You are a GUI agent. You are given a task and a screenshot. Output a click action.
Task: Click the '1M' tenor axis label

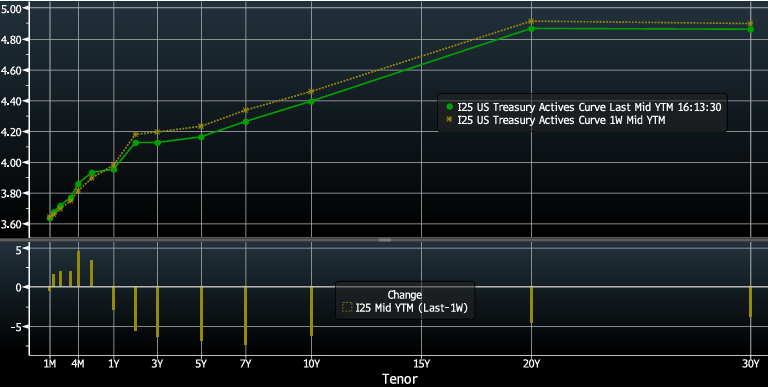pyautogui.click(x=49, y=364)
